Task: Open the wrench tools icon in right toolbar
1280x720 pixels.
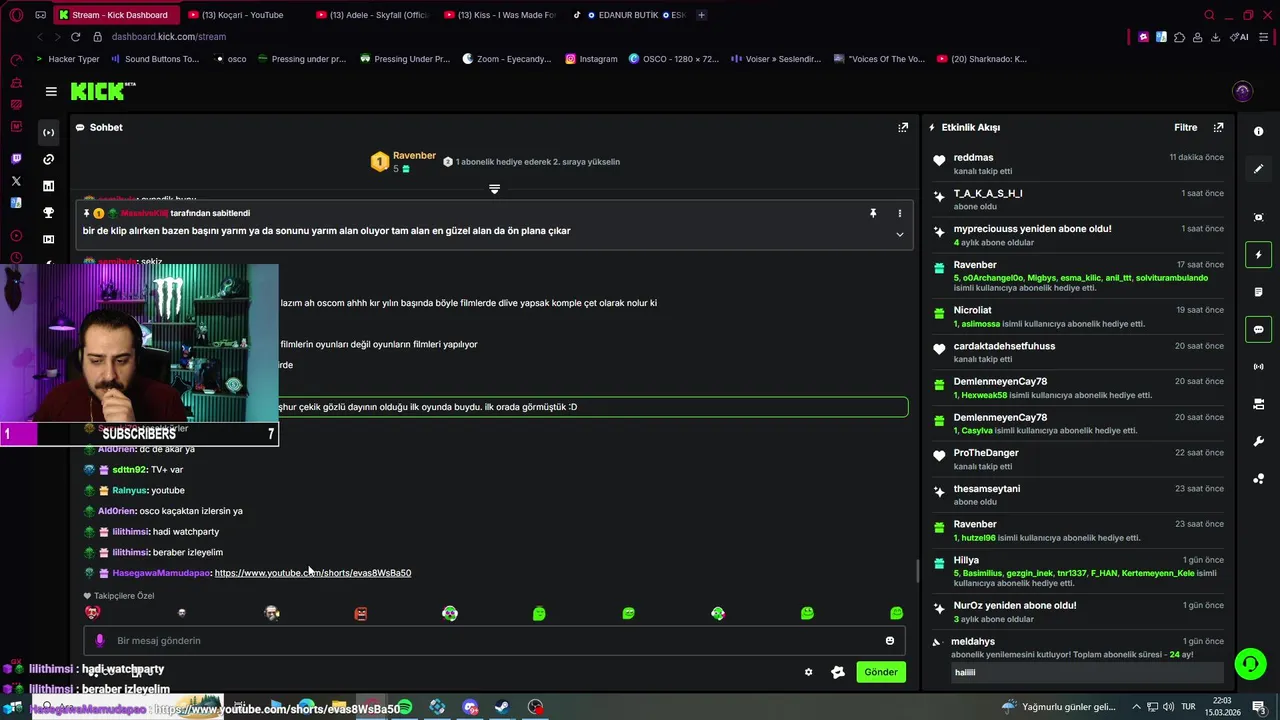Action: coord(1258,441)
